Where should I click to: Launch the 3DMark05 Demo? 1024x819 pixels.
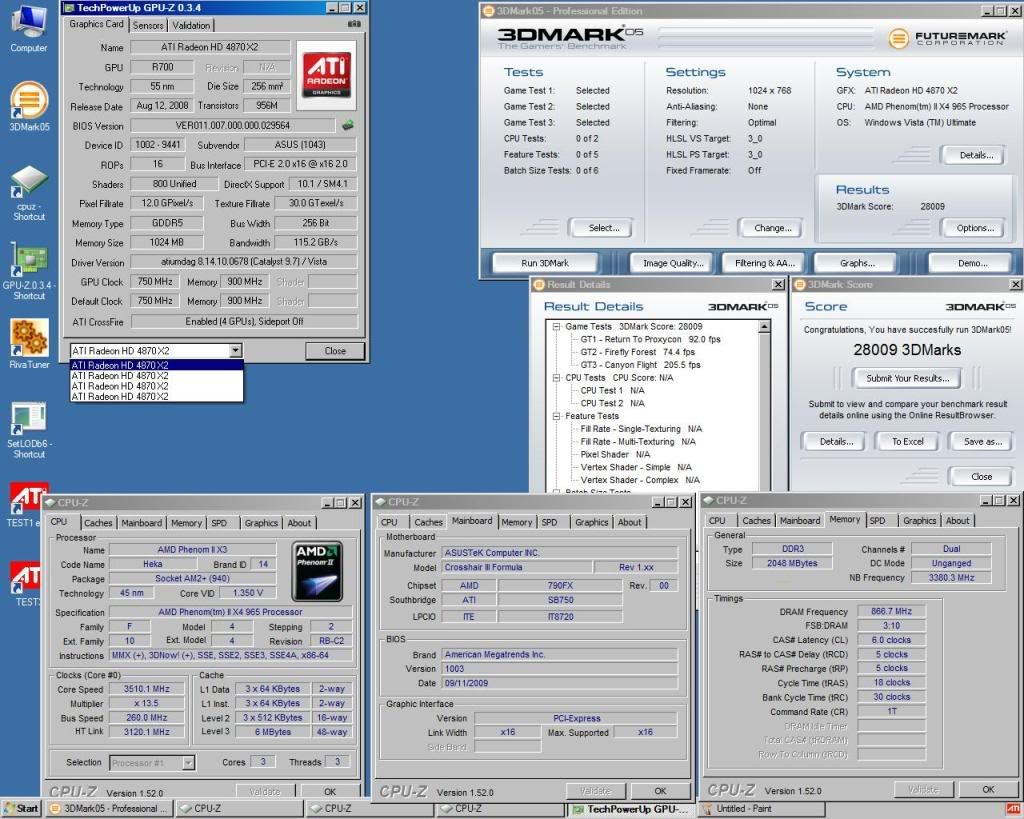click(x=972, y=263)
